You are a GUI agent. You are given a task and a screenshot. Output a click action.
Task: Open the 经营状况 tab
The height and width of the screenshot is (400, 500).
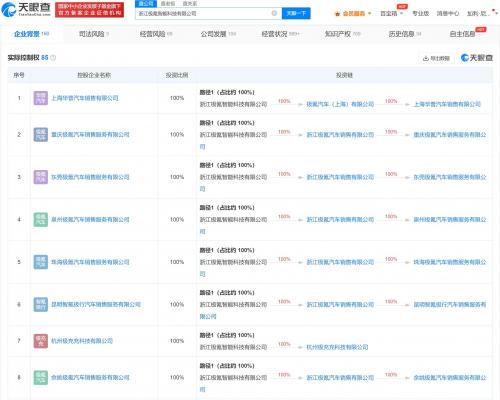click(280, 34)
